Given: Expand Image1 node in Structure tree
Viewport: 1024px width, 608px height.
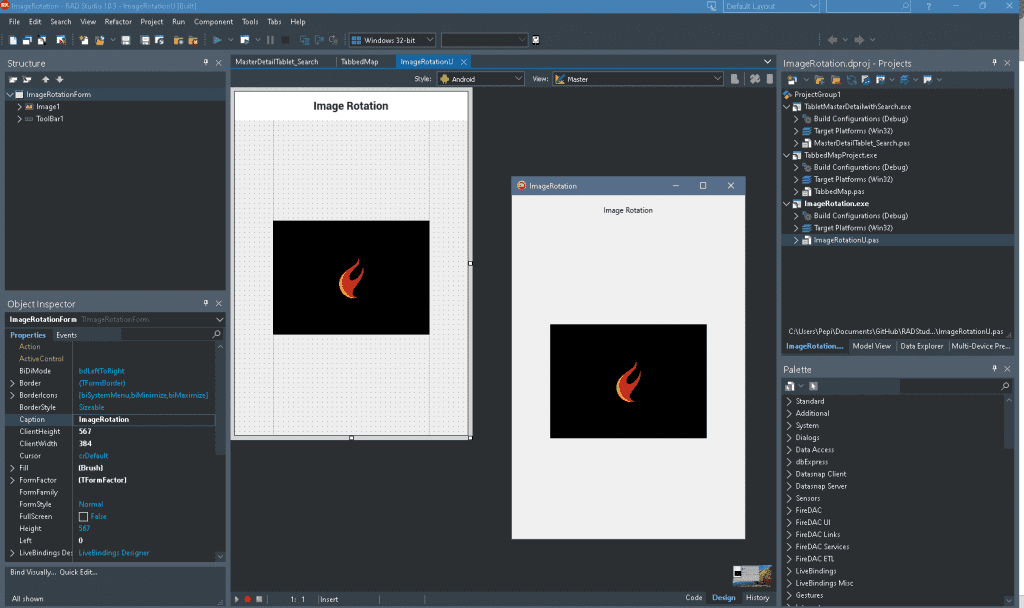Looking at the screenshot, I should click(x=20, y=106).
